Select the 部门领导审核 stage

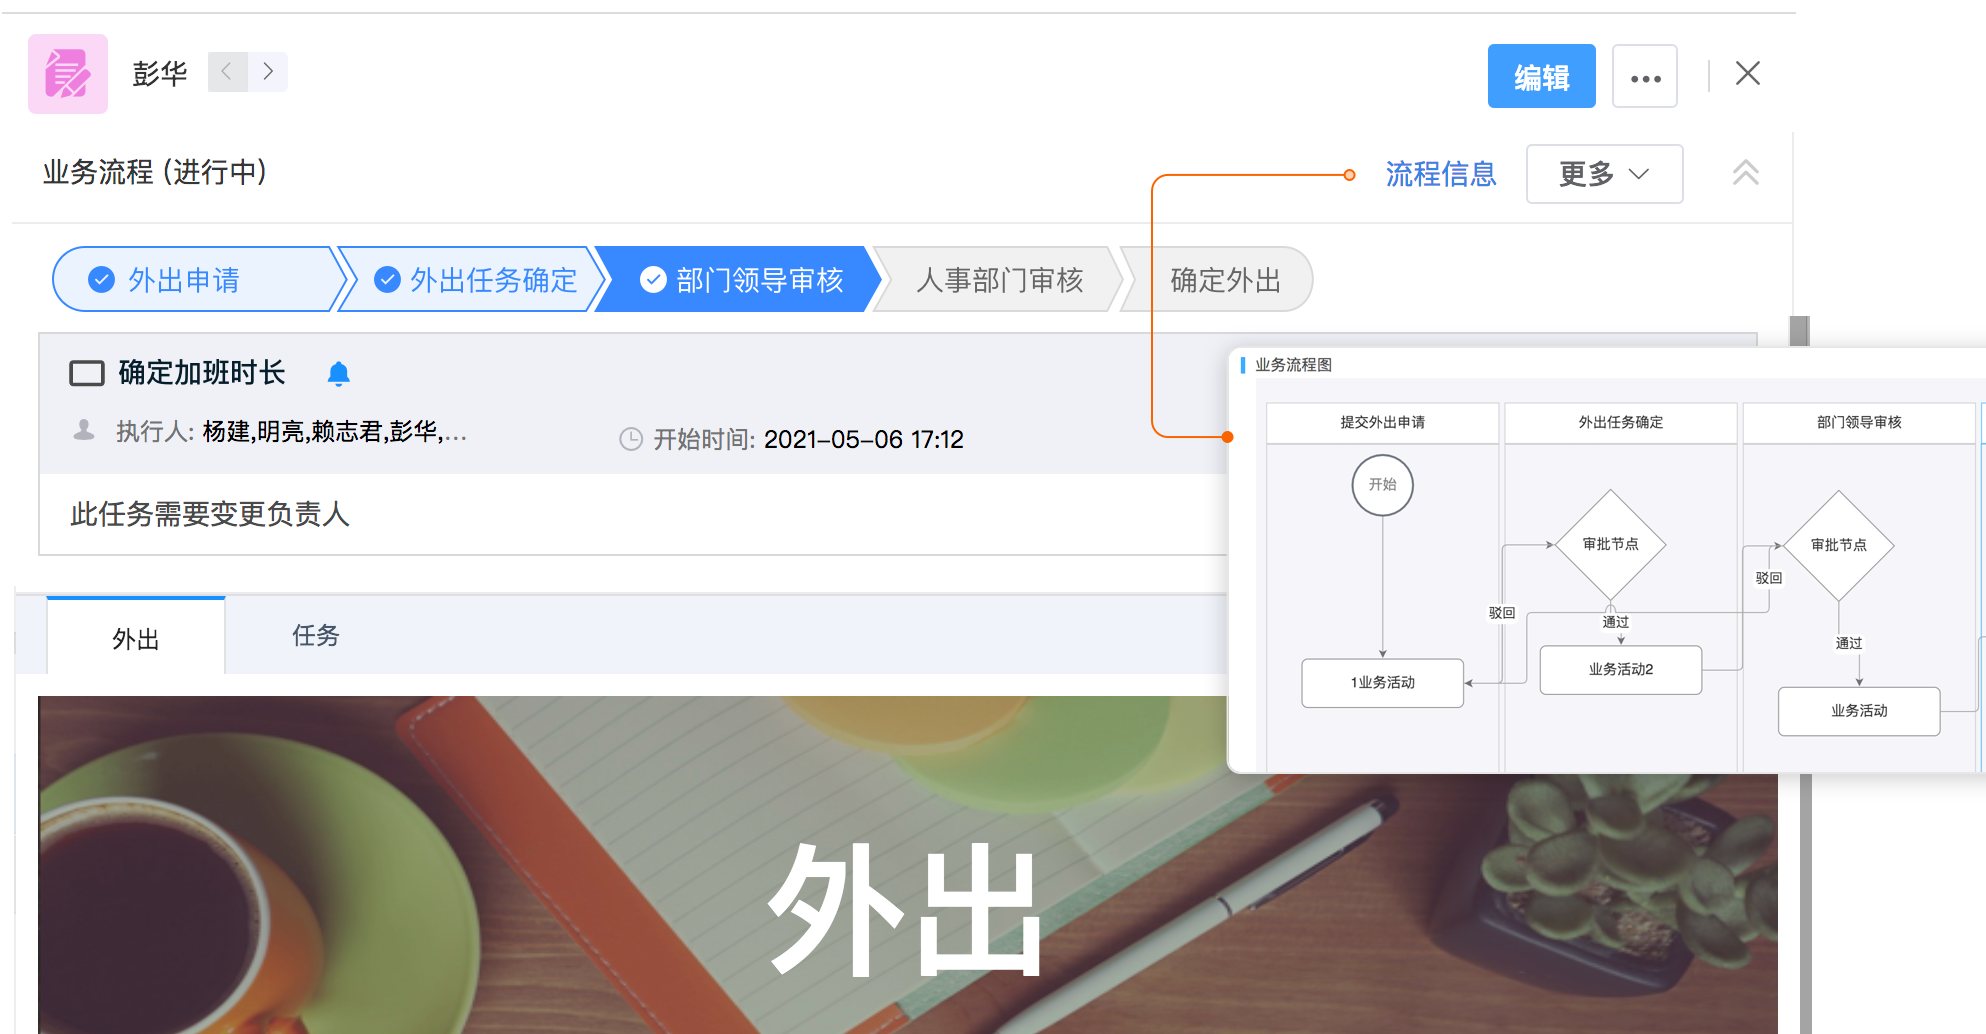click(740, 280)
